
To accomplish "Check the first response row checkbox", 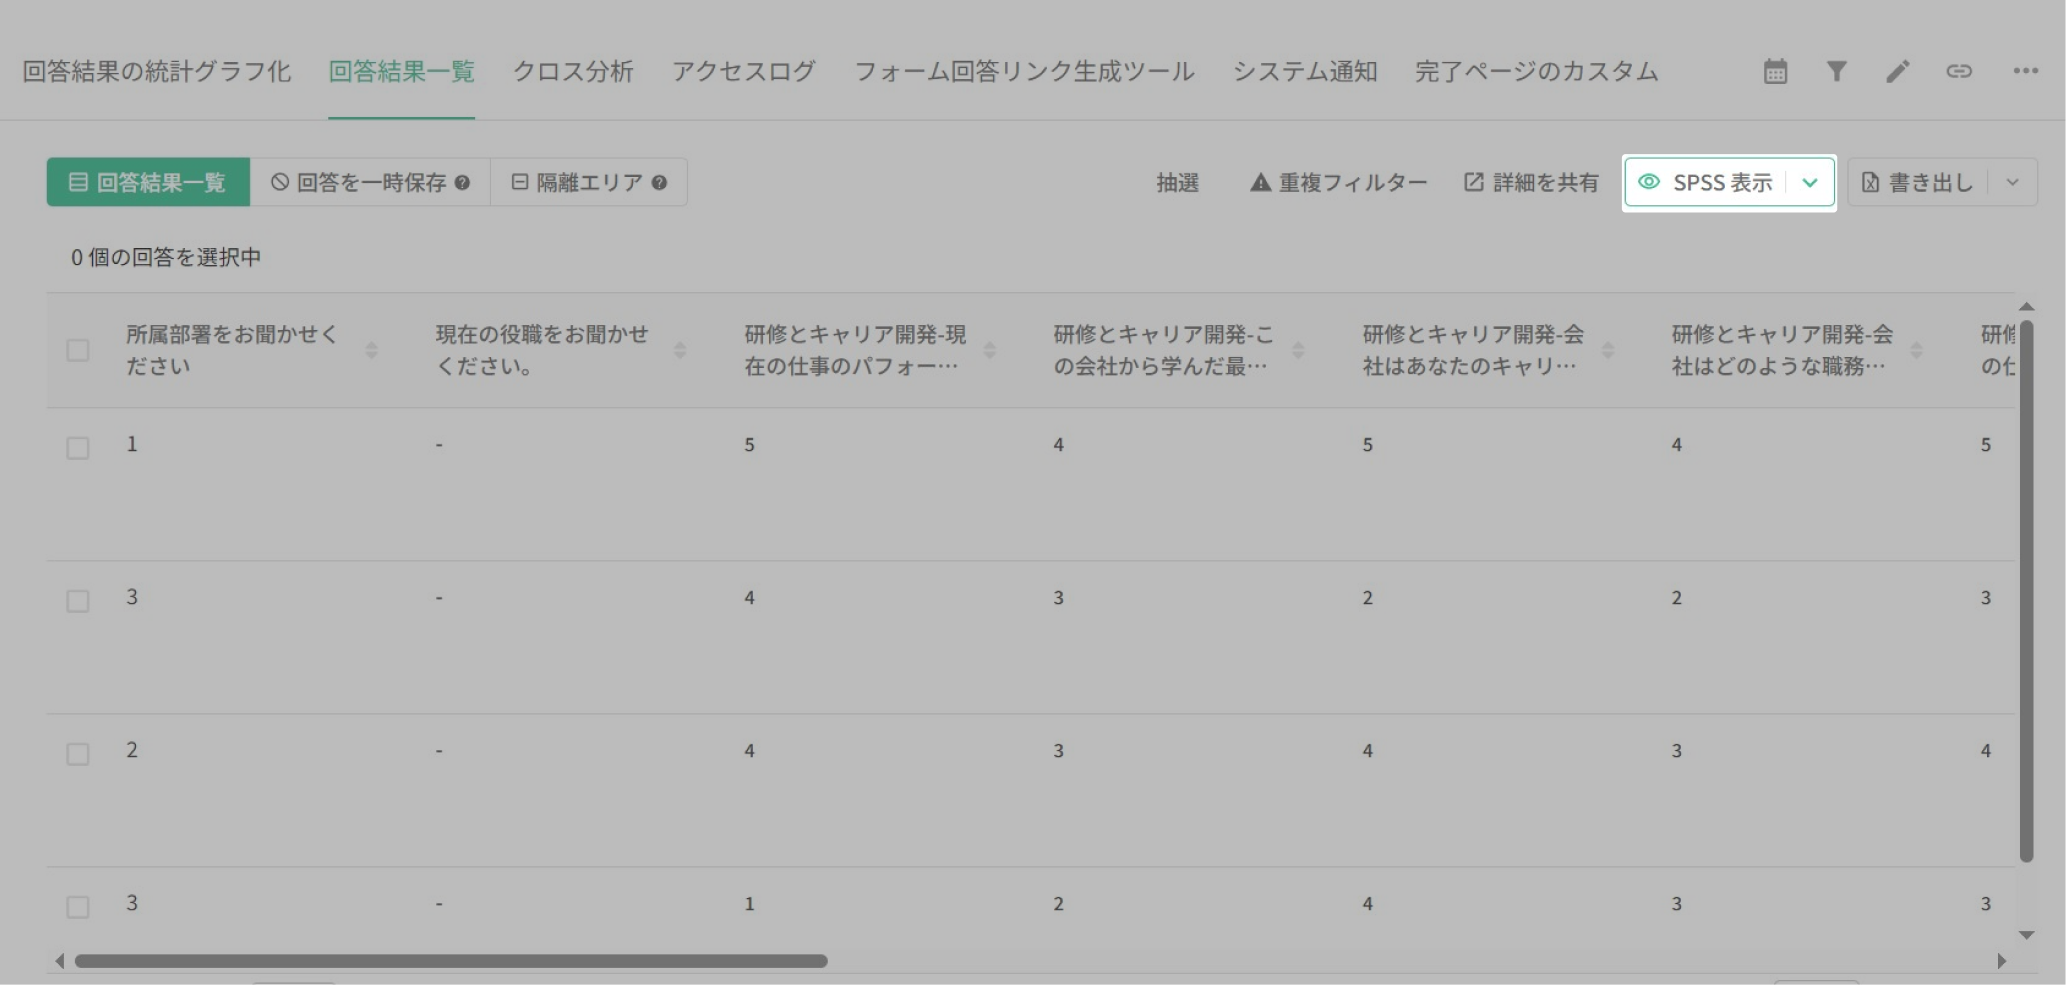I will click(78, 448).
